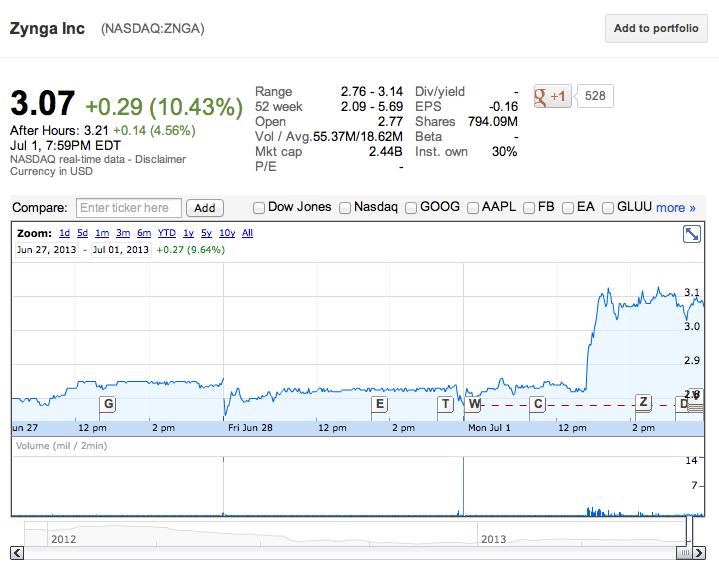
Task: Focus the Enter ticker here field
Action: [x=129, y=208]
